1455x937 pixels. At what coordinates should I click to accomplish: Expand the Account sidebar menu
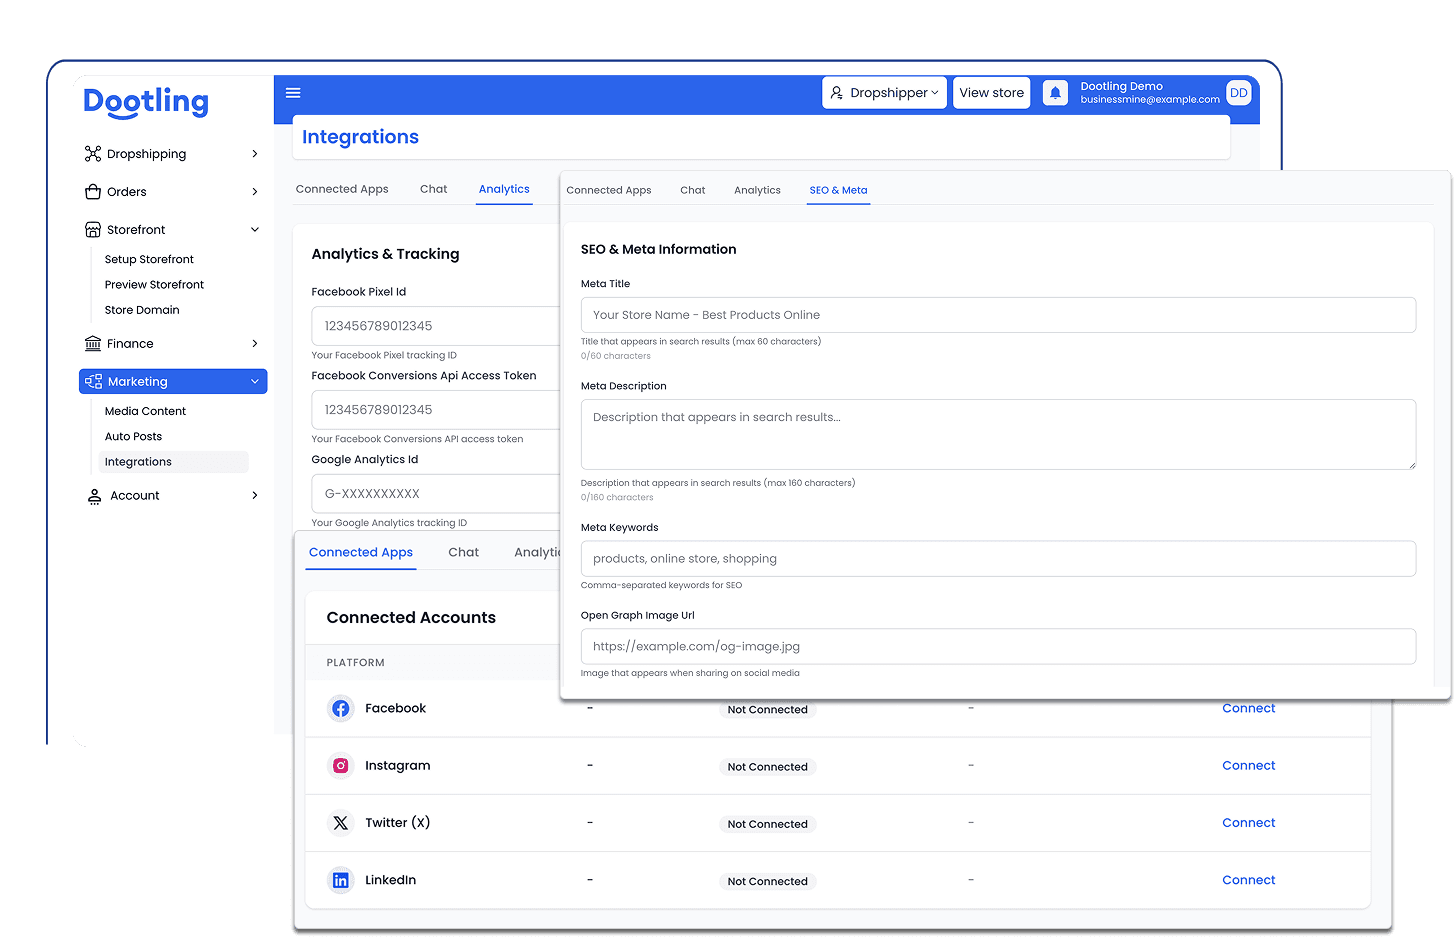(x=172, y=496)
